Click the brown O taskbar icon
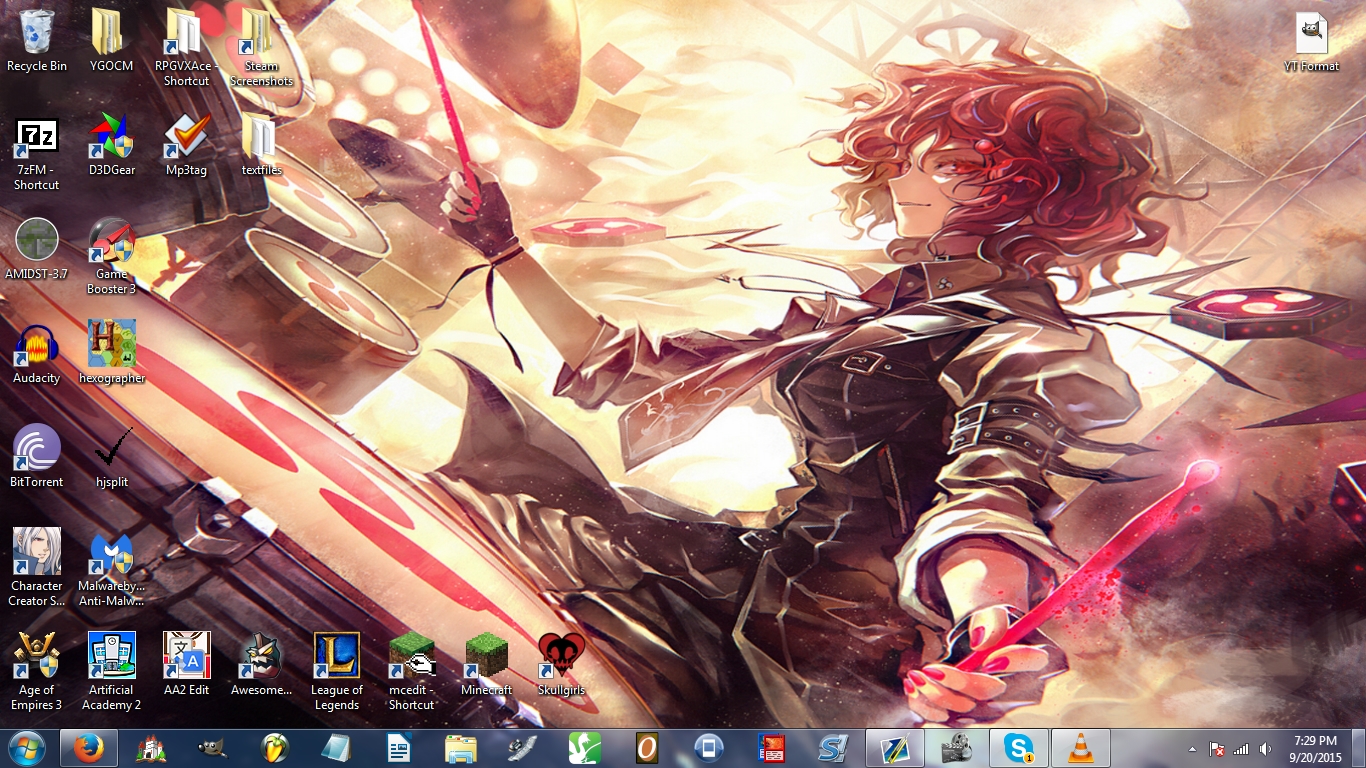 pyautogui.click(x=646, y=748)
